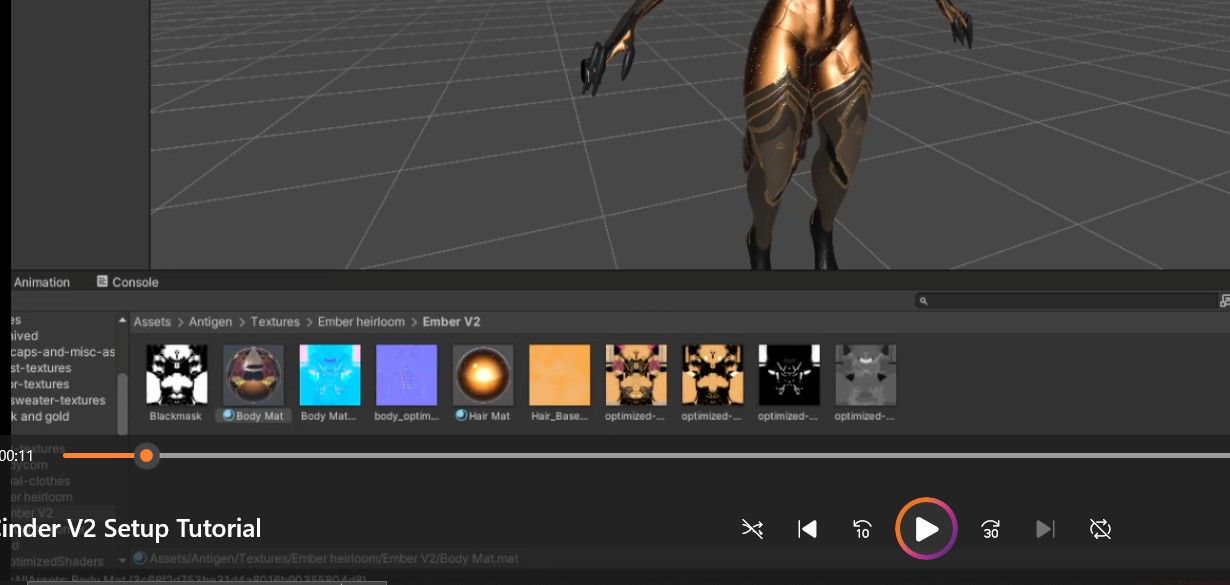Skip forward 30 seconds
This screenshot has width=1230, height=585.
[991, 529]
